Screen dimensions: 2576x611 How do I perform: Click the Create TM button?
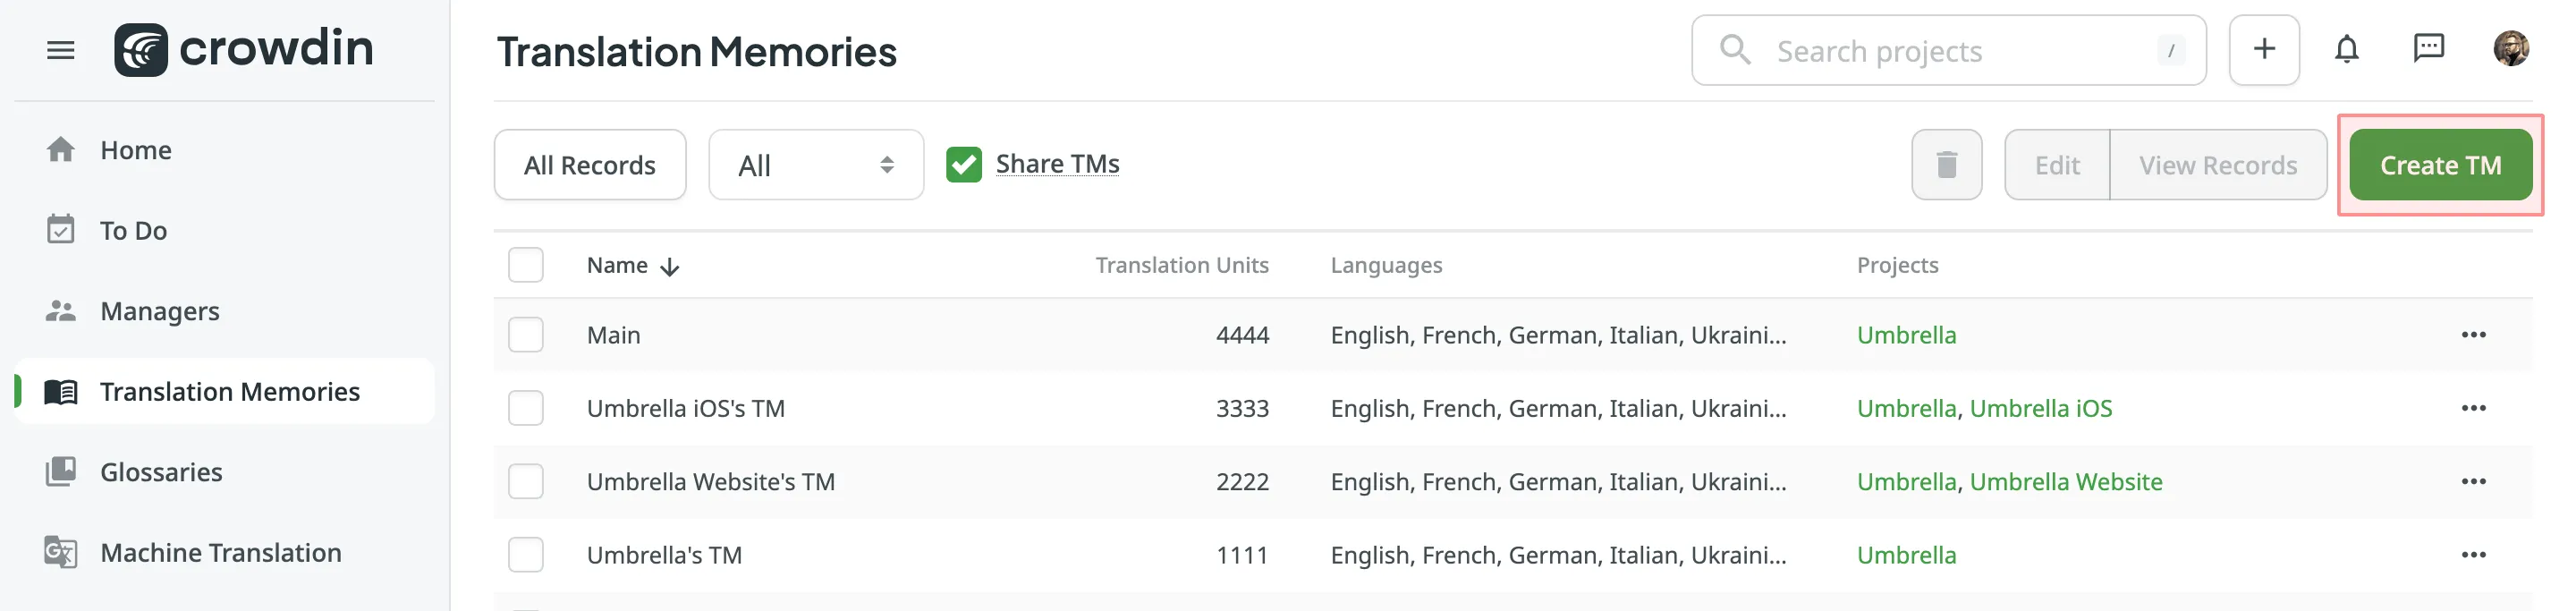coord(2440,165)
